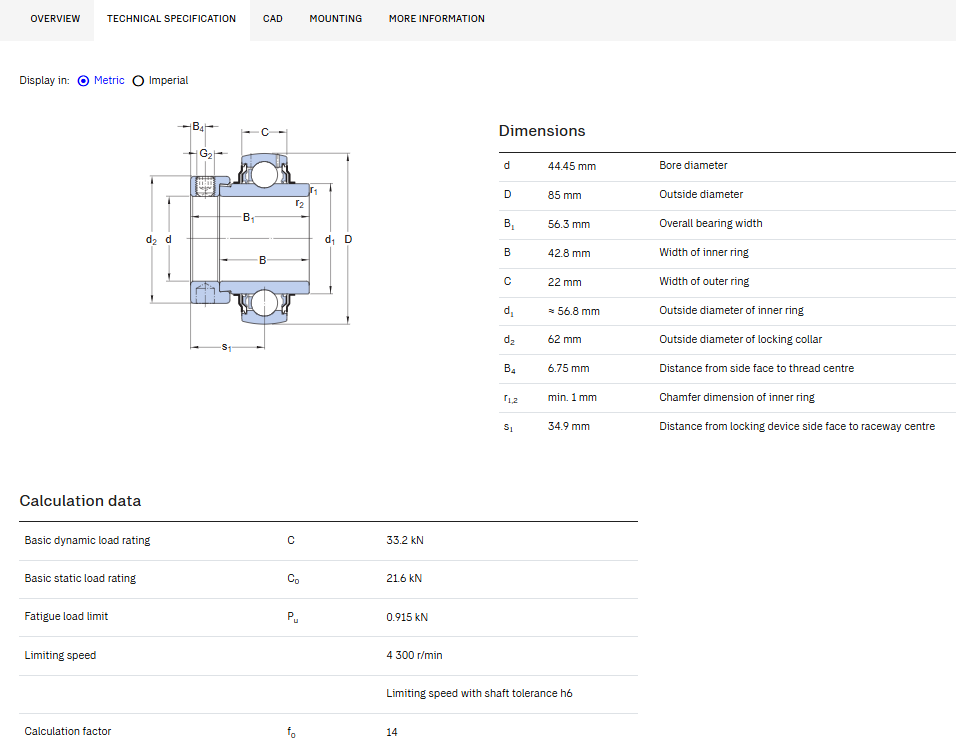
Task: Click the Basic dynamic load rating label
Action: (87, 540)
